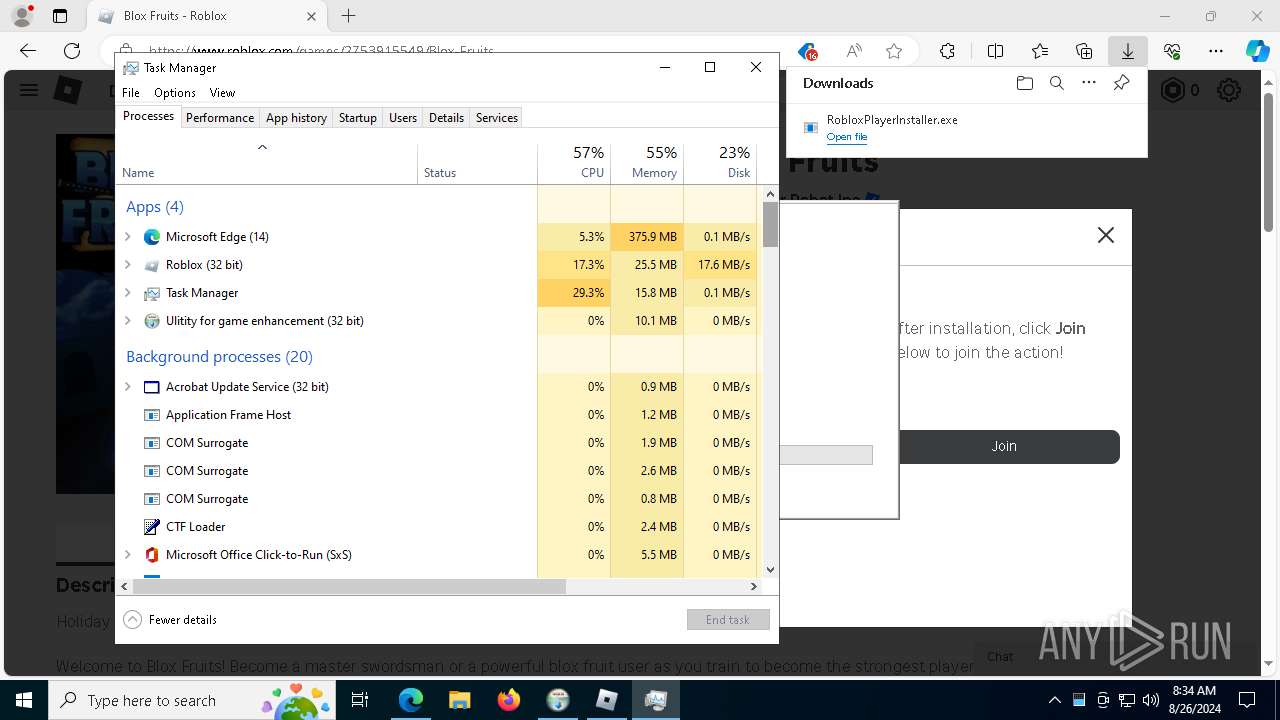Open downloads folder icon in Downloads panel

pos(1024,83)
